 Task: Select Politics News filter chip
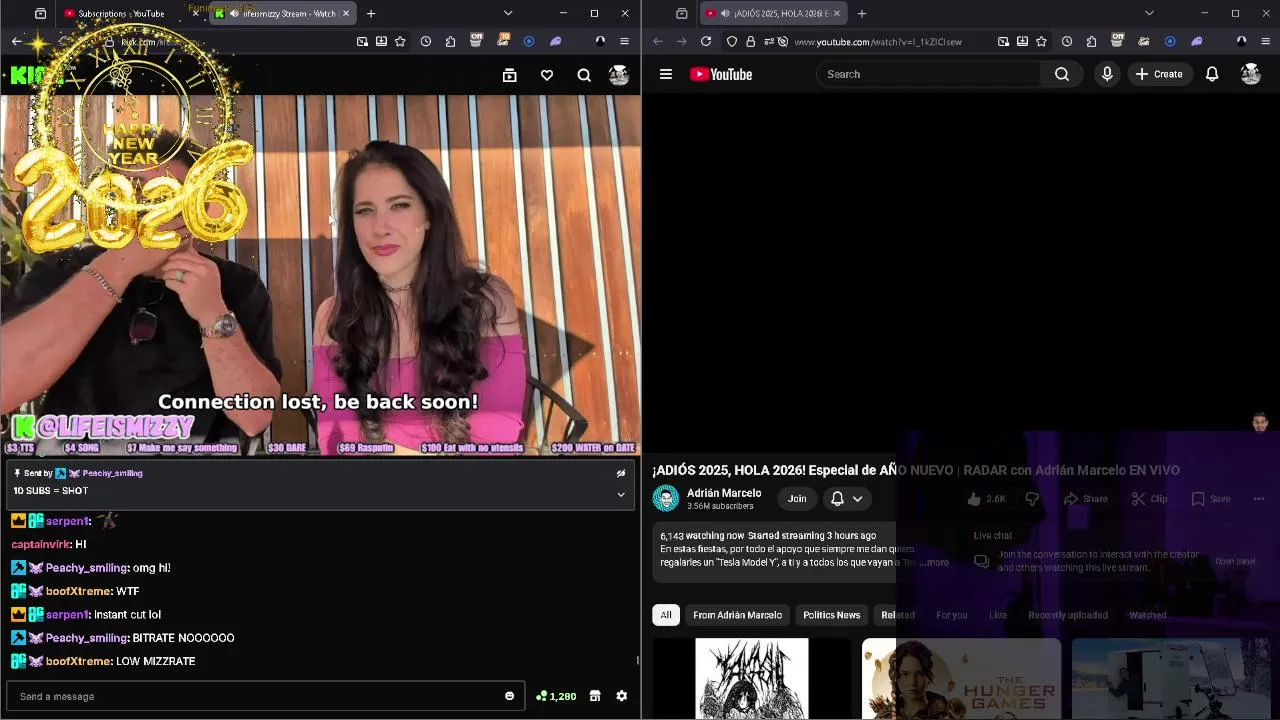click(831, 615)
